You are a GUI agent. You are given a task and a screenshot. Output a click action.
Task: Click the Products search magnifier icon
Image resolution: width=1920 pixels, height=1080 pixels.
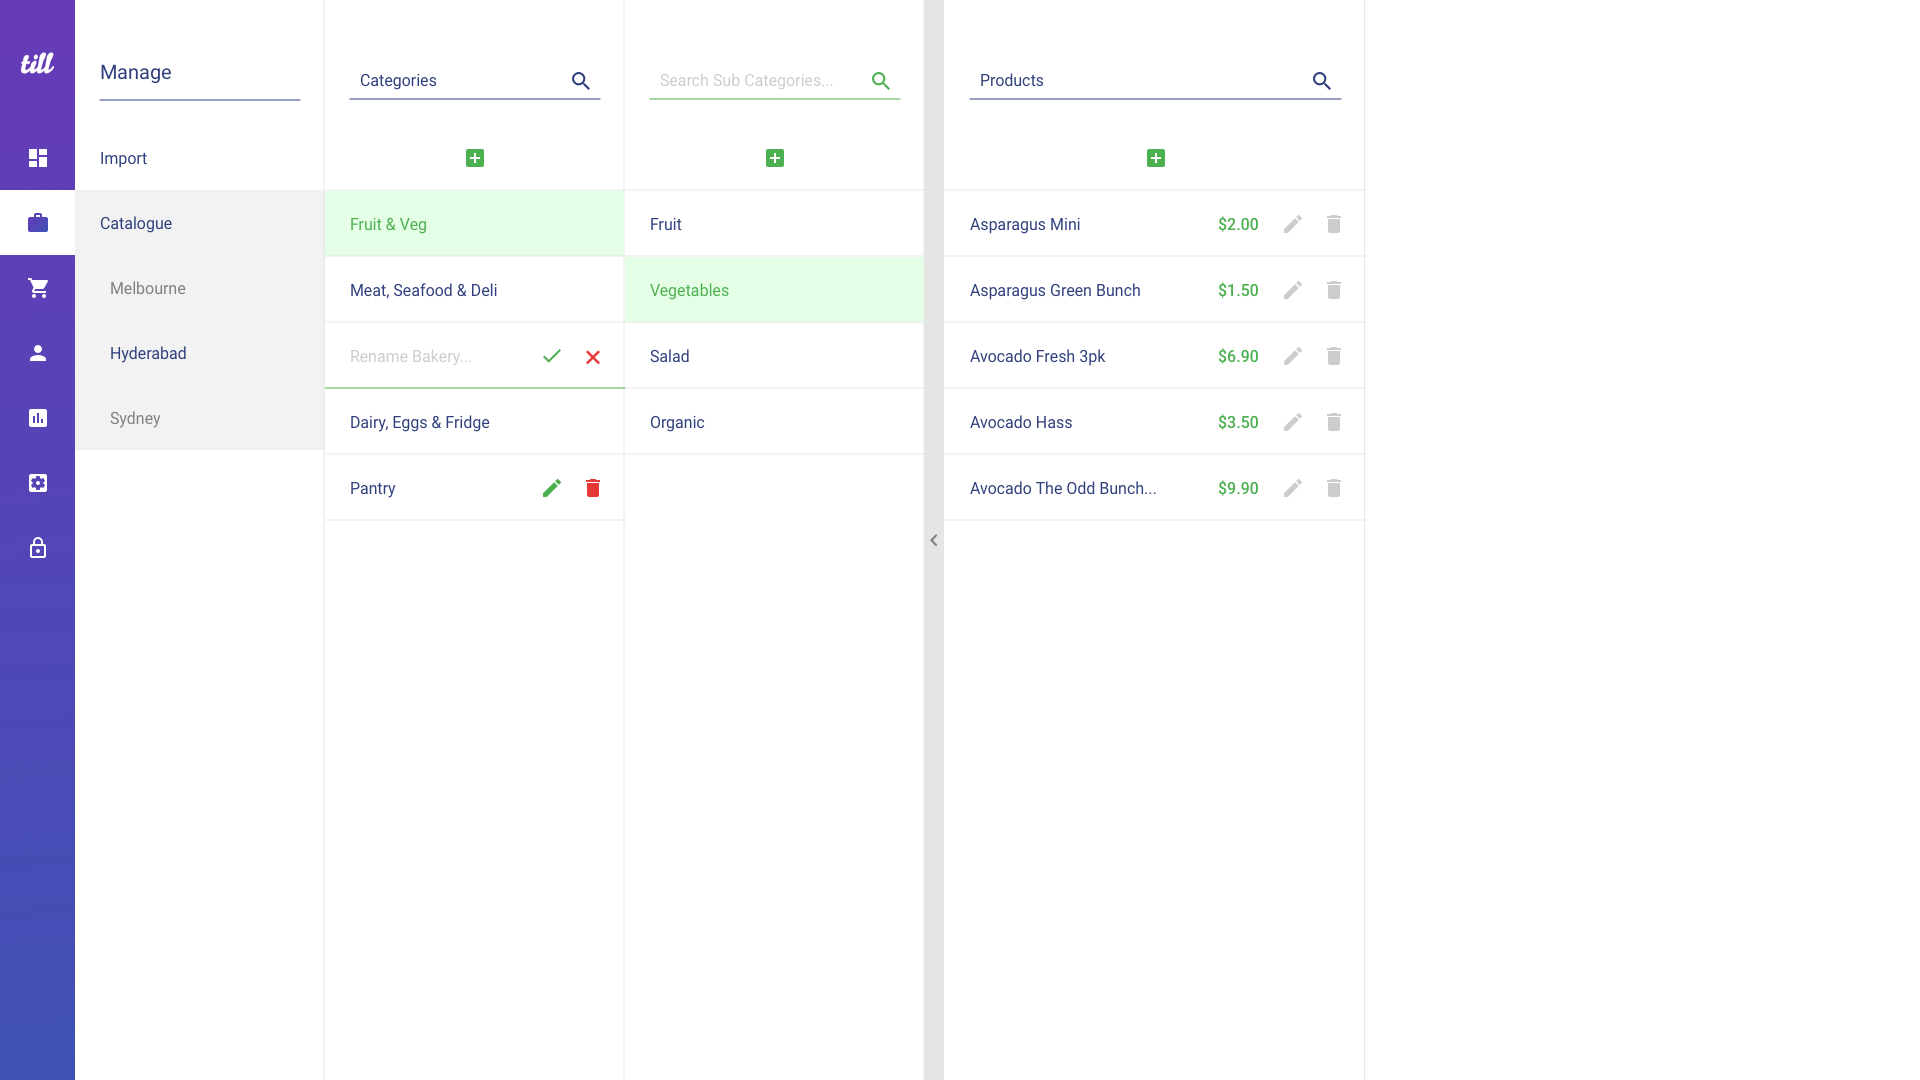click(x=1322, y=81)
